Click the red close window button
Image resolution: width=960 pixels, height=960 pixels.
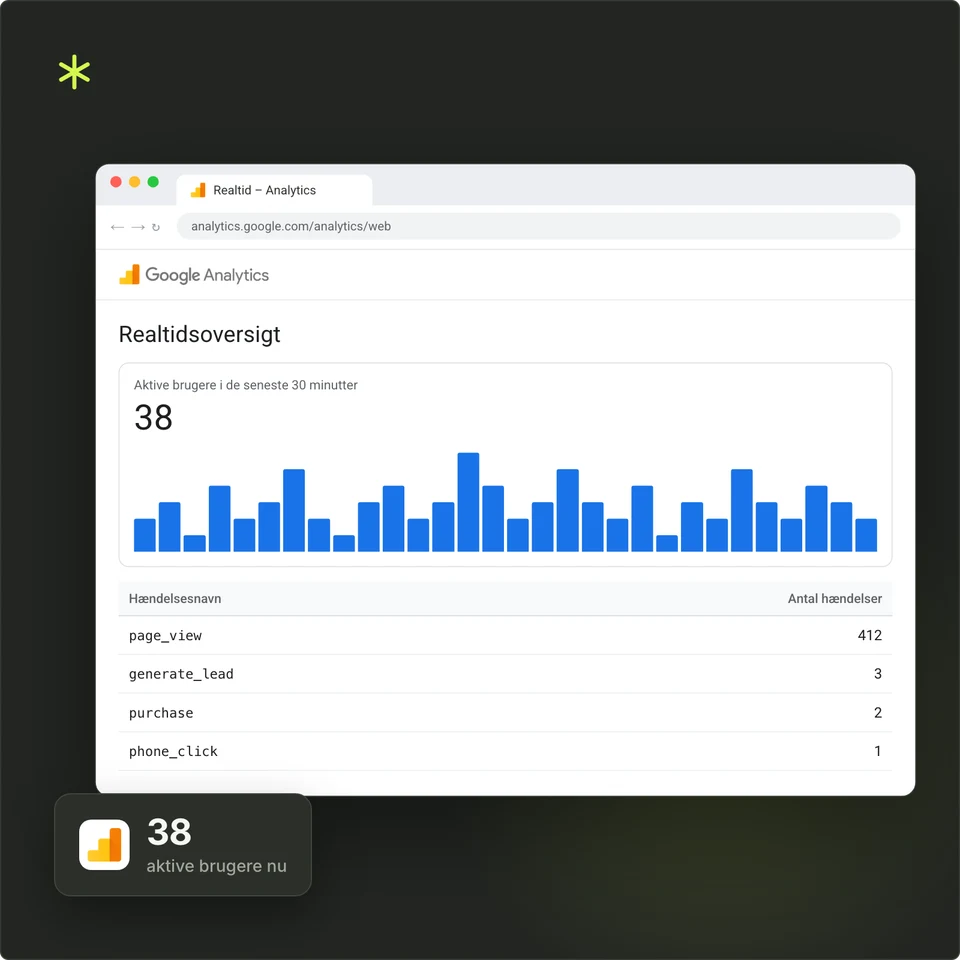click(x=116, y=182)
